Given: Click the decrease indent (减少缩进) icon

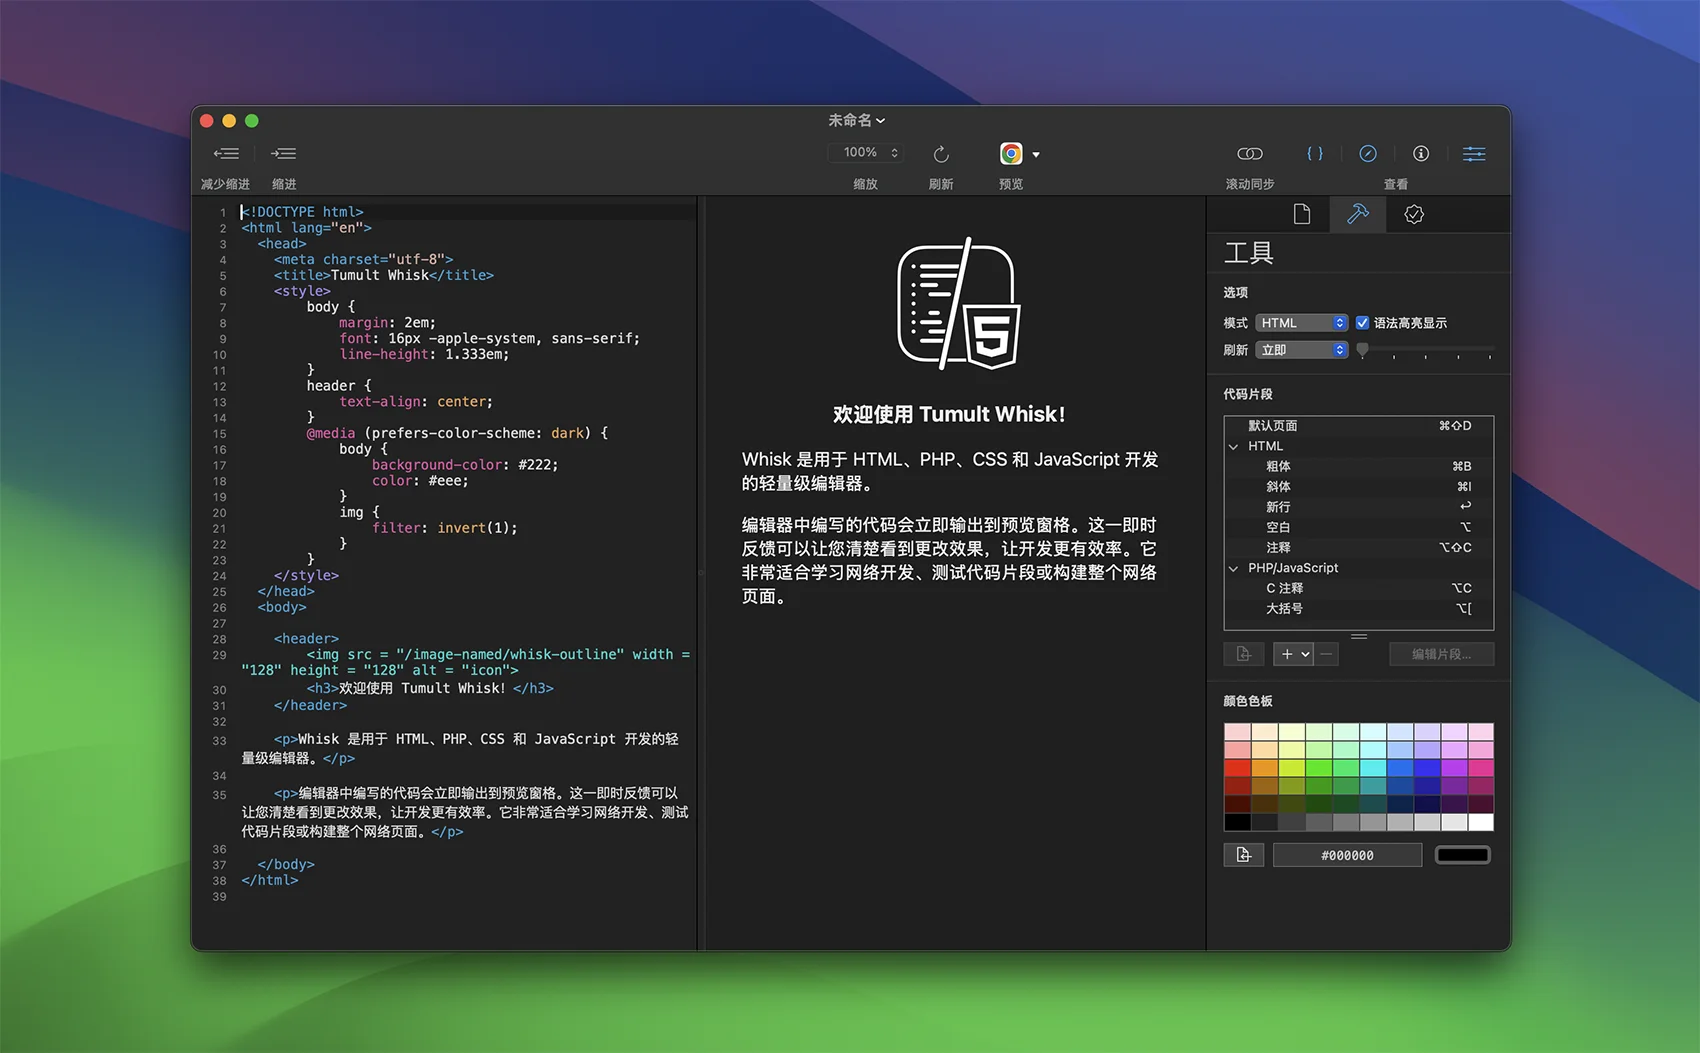Looking at the screenshot, I should (x=226, y=154).
